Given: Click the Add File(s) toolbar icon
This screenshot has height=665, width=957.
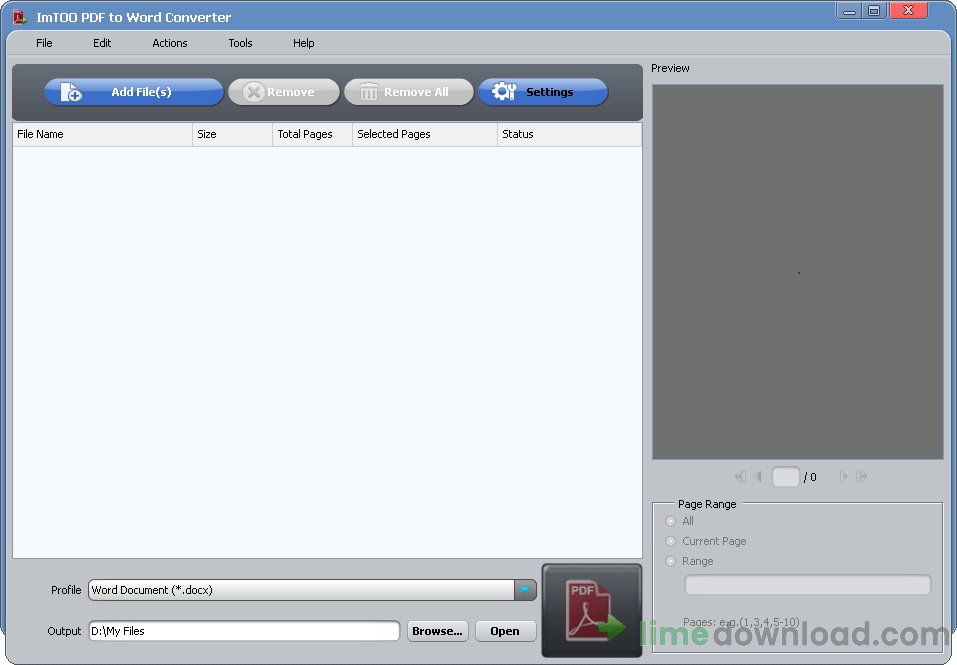Looking at the screenshot, I should 68,91.
